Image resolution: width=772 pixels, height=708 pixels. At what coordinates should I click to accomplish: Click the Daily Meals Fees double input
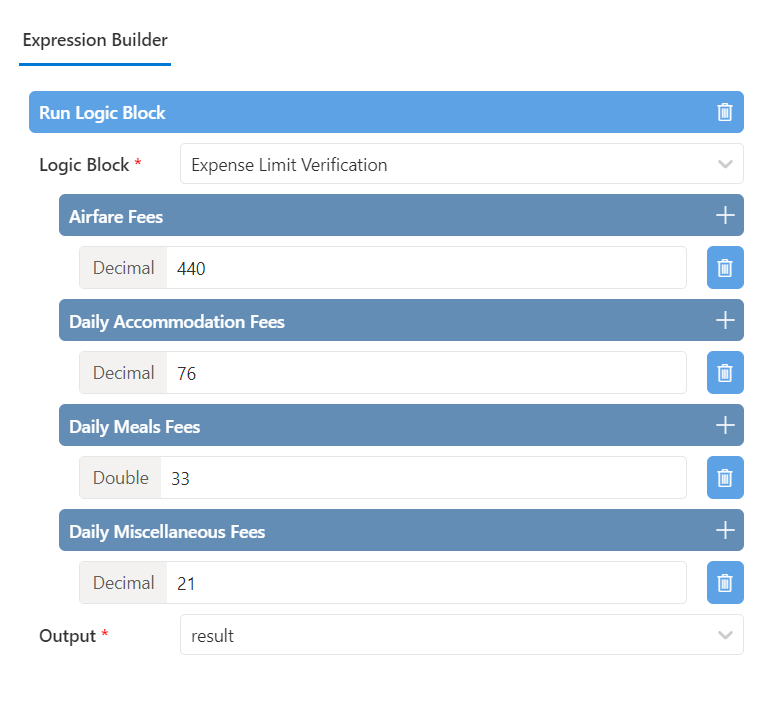point(425,478)
